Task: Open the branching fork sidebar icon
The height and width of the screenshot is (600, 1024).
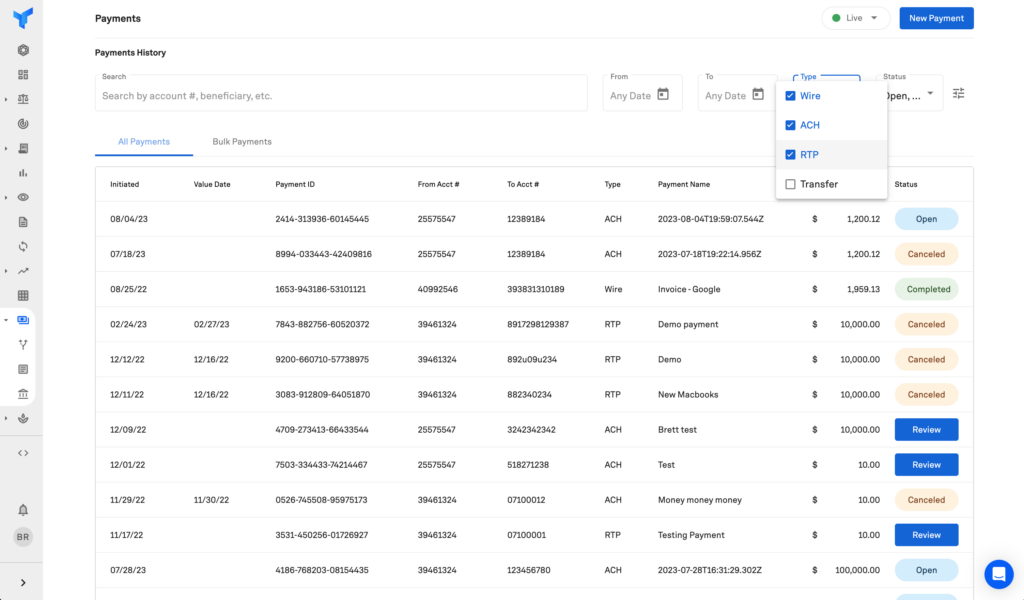Action: point(23,345)
